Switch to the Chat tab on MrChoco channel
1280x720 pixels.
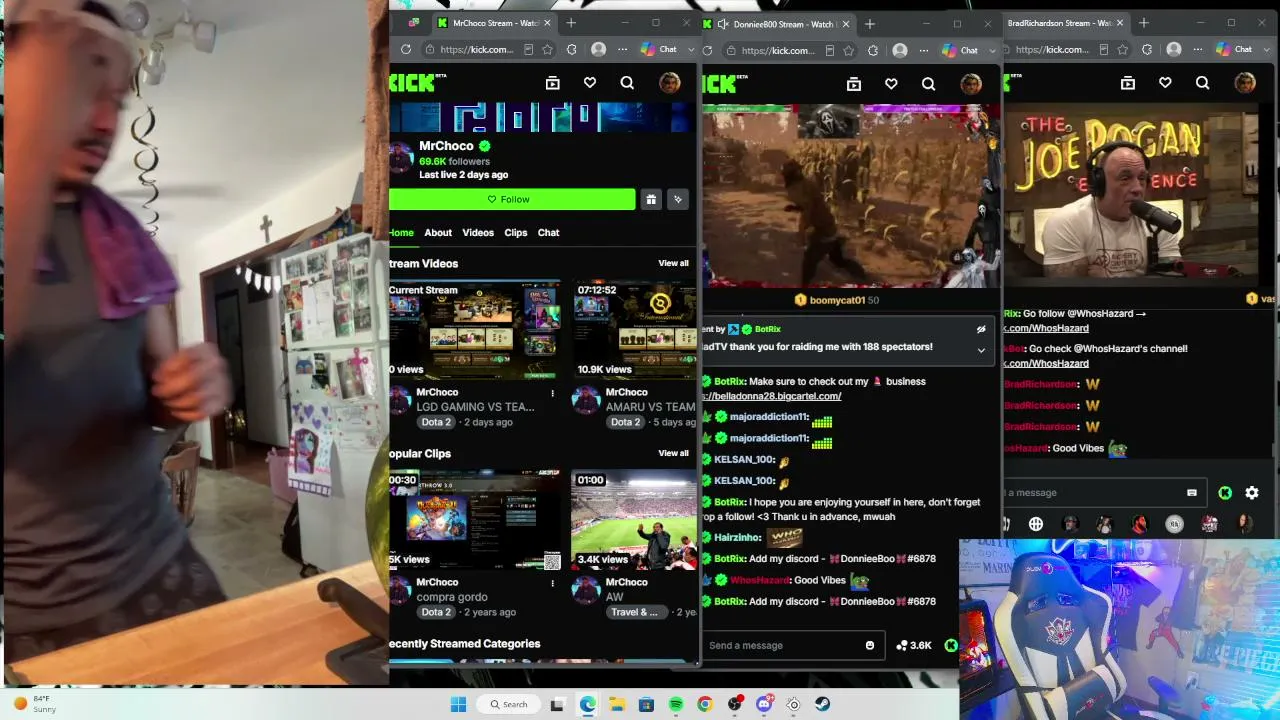549,232
